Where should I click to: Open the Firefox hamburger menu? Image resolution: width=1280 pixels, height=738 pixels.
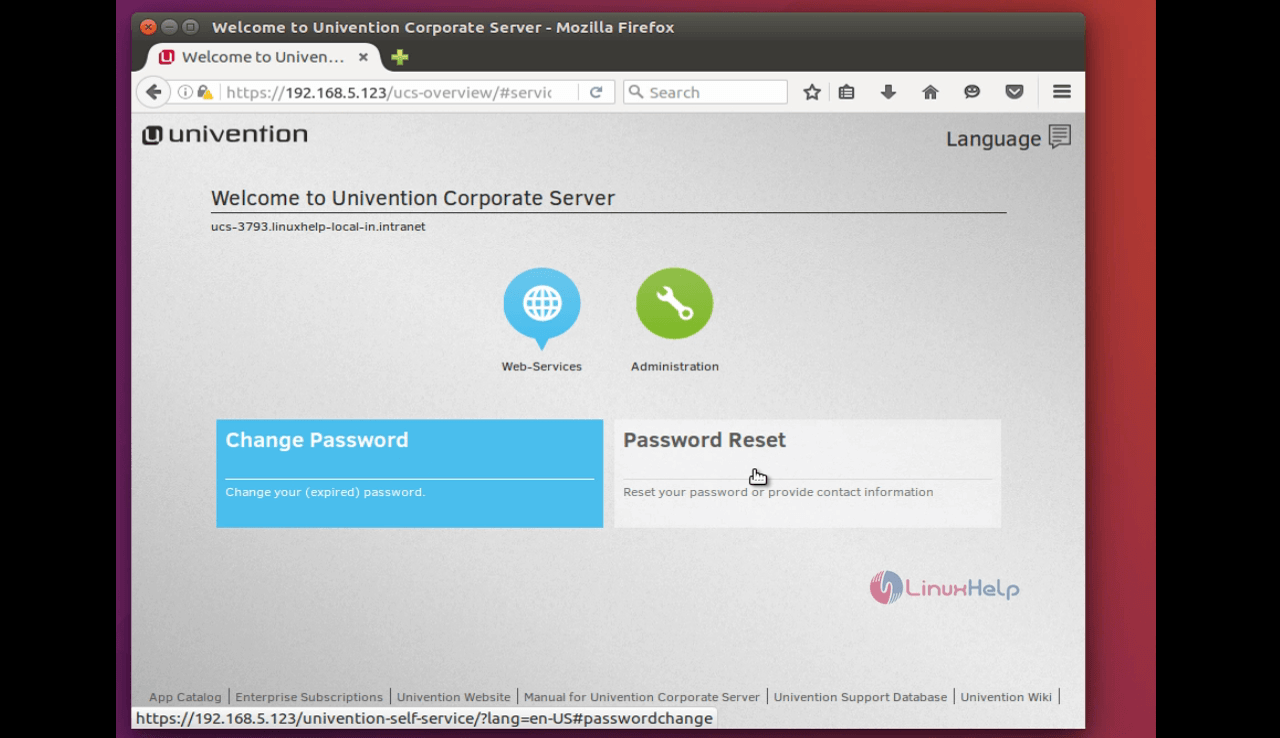[1062, 92]
